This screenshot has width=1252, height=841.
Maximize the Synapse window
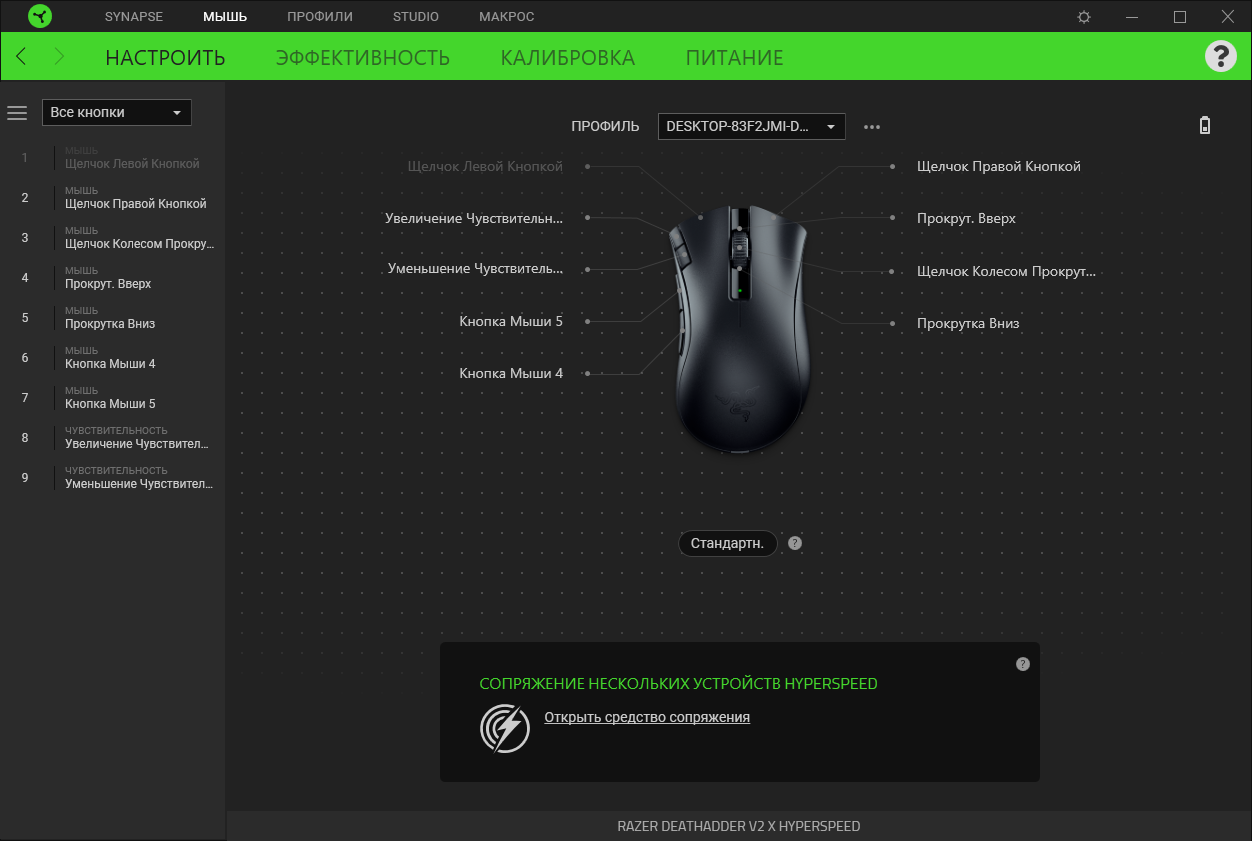tap(1180, 17)
